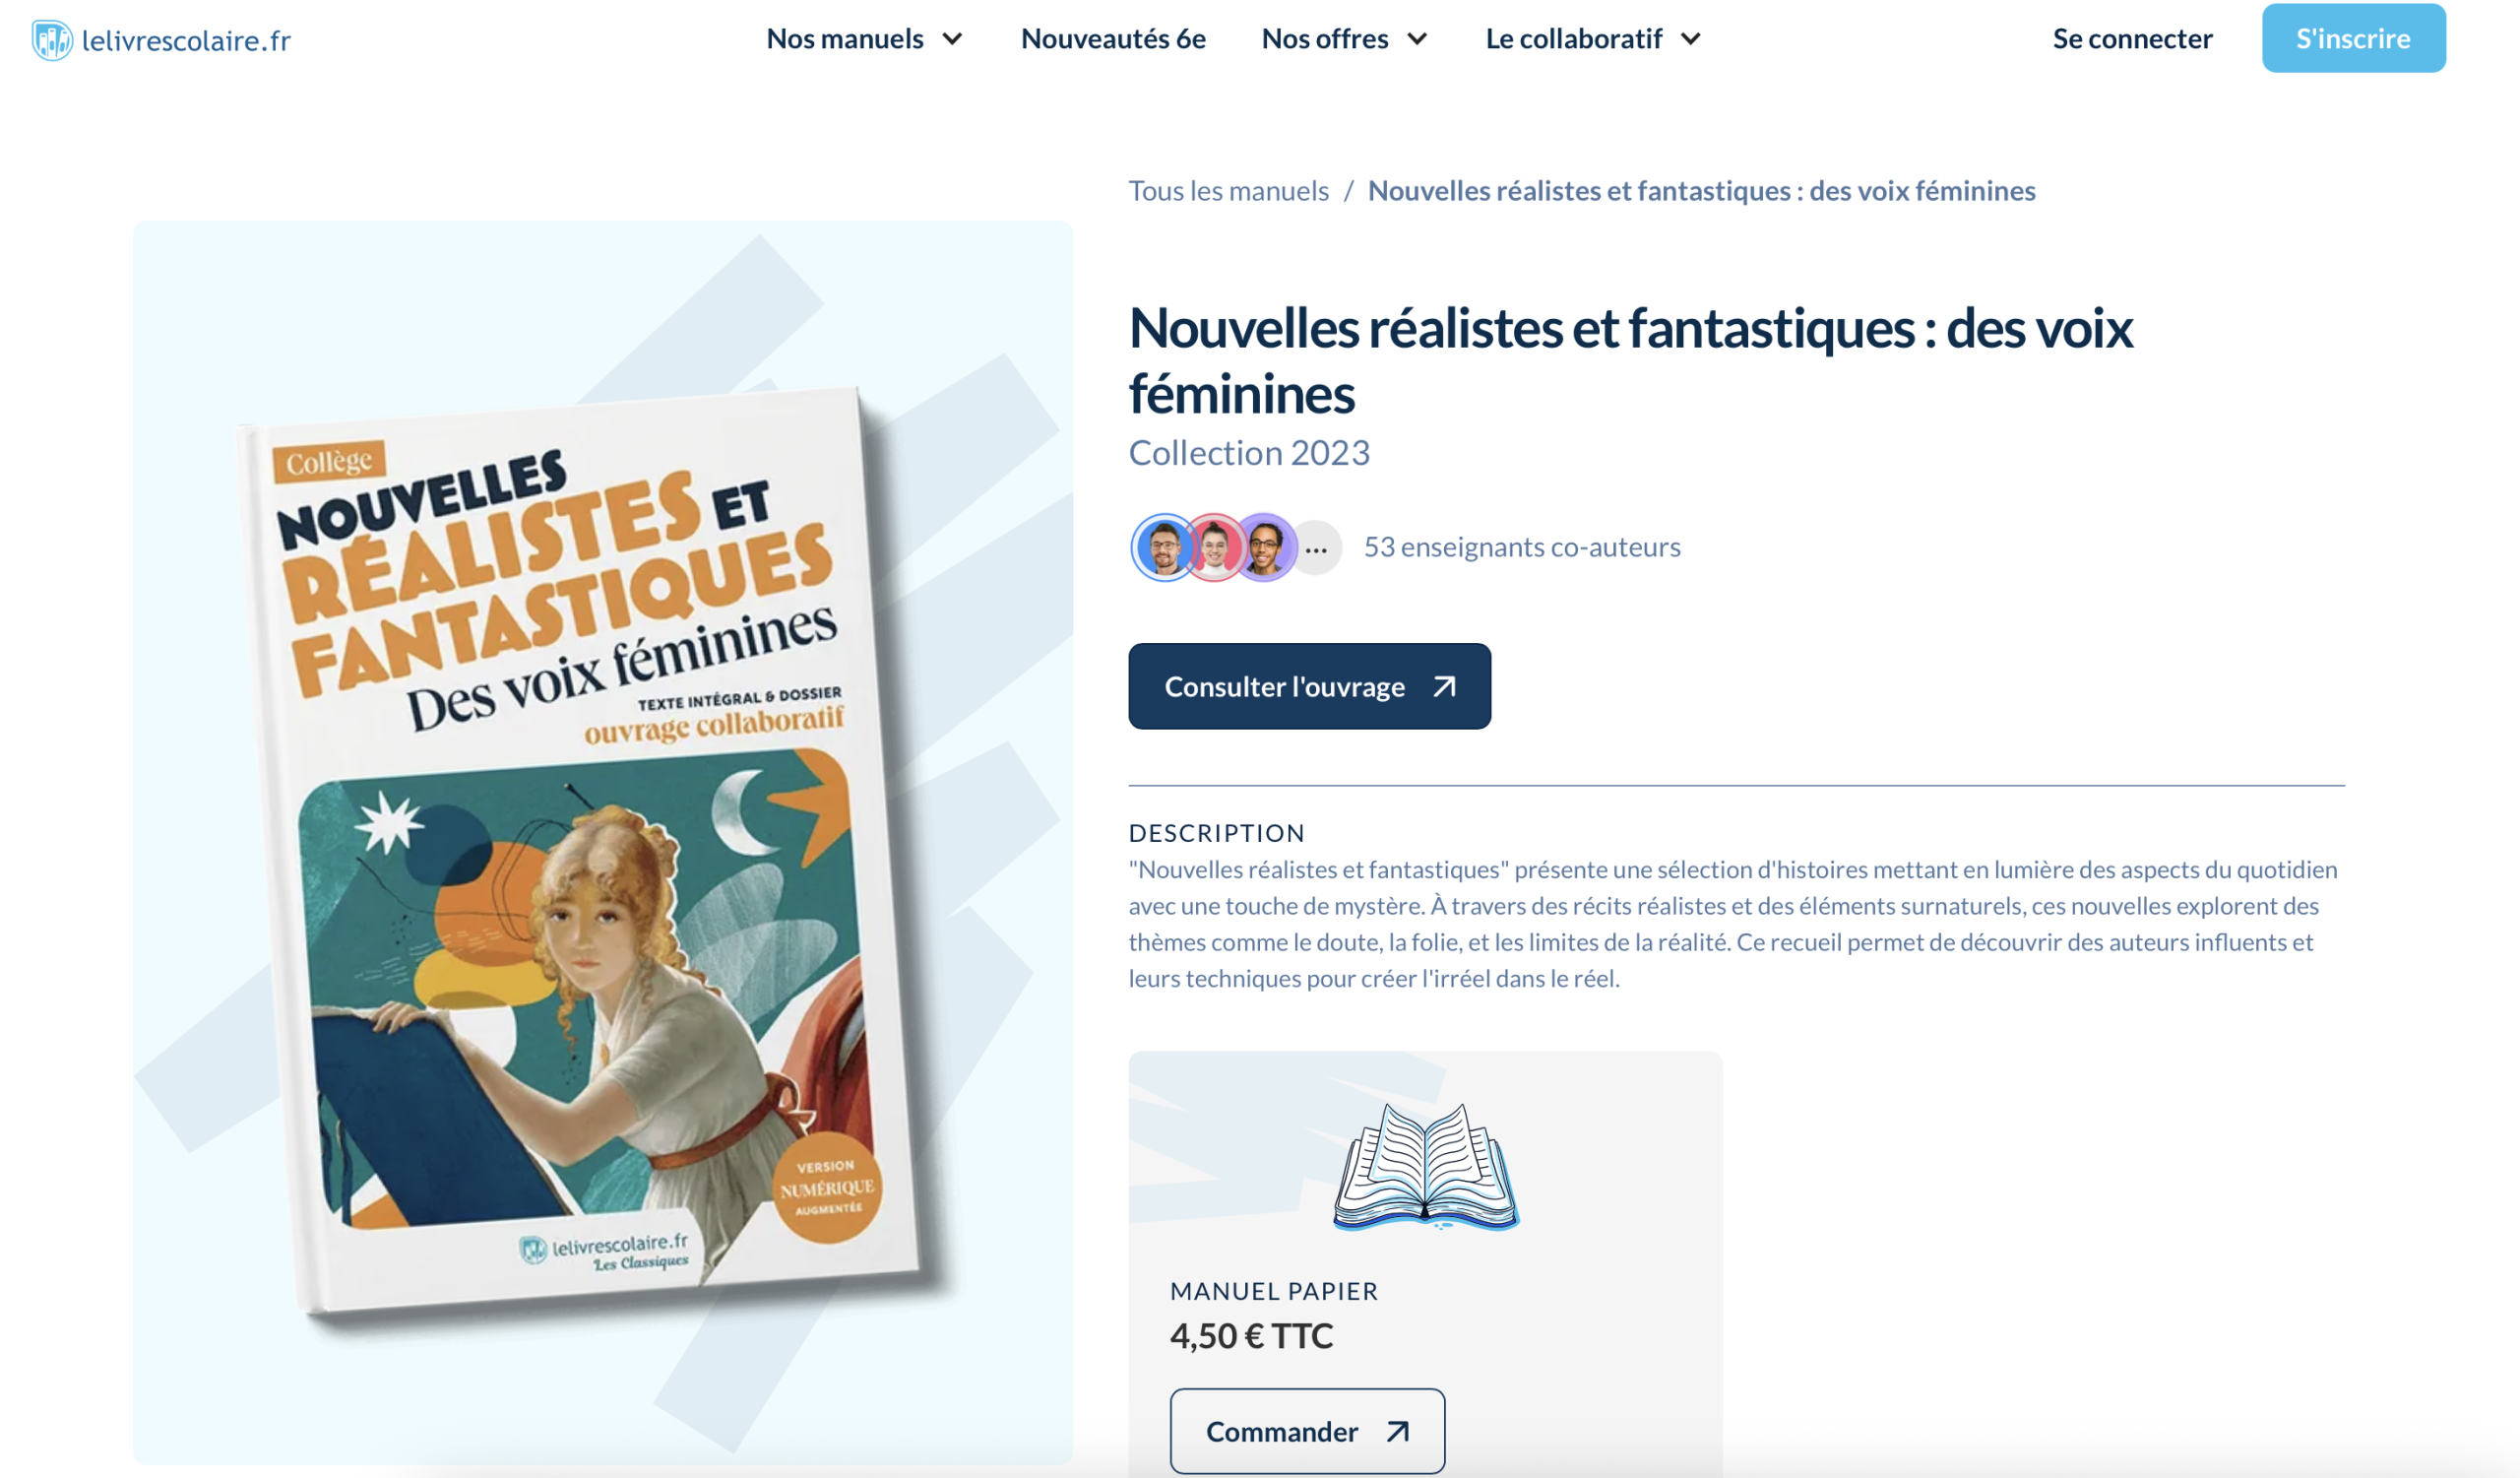Image resolution: width=2520 pixels, height=1478 pixels.
Task: Click the arrow icon in Consulter l'ouvrage
Action: point(1444,687)
